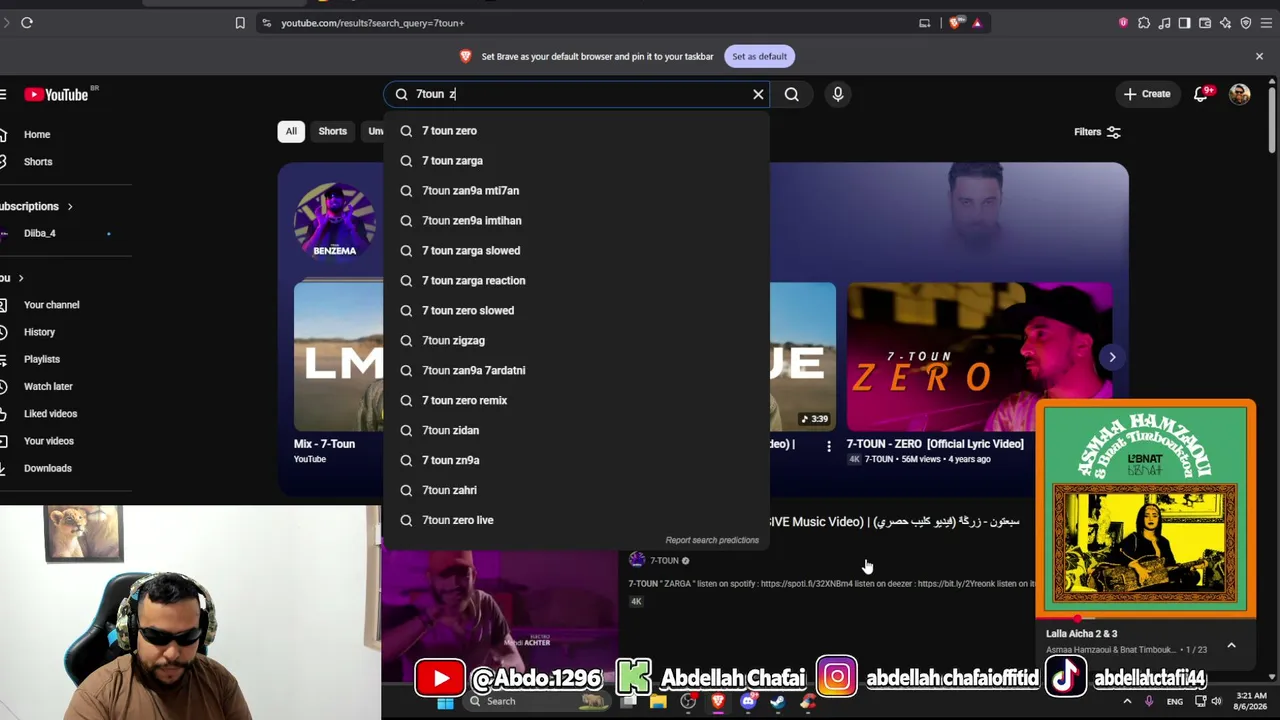Choose suggestion "7 toun zarga"
The width and height of the screenshot is (1280, 720).
tap(577, 161)
